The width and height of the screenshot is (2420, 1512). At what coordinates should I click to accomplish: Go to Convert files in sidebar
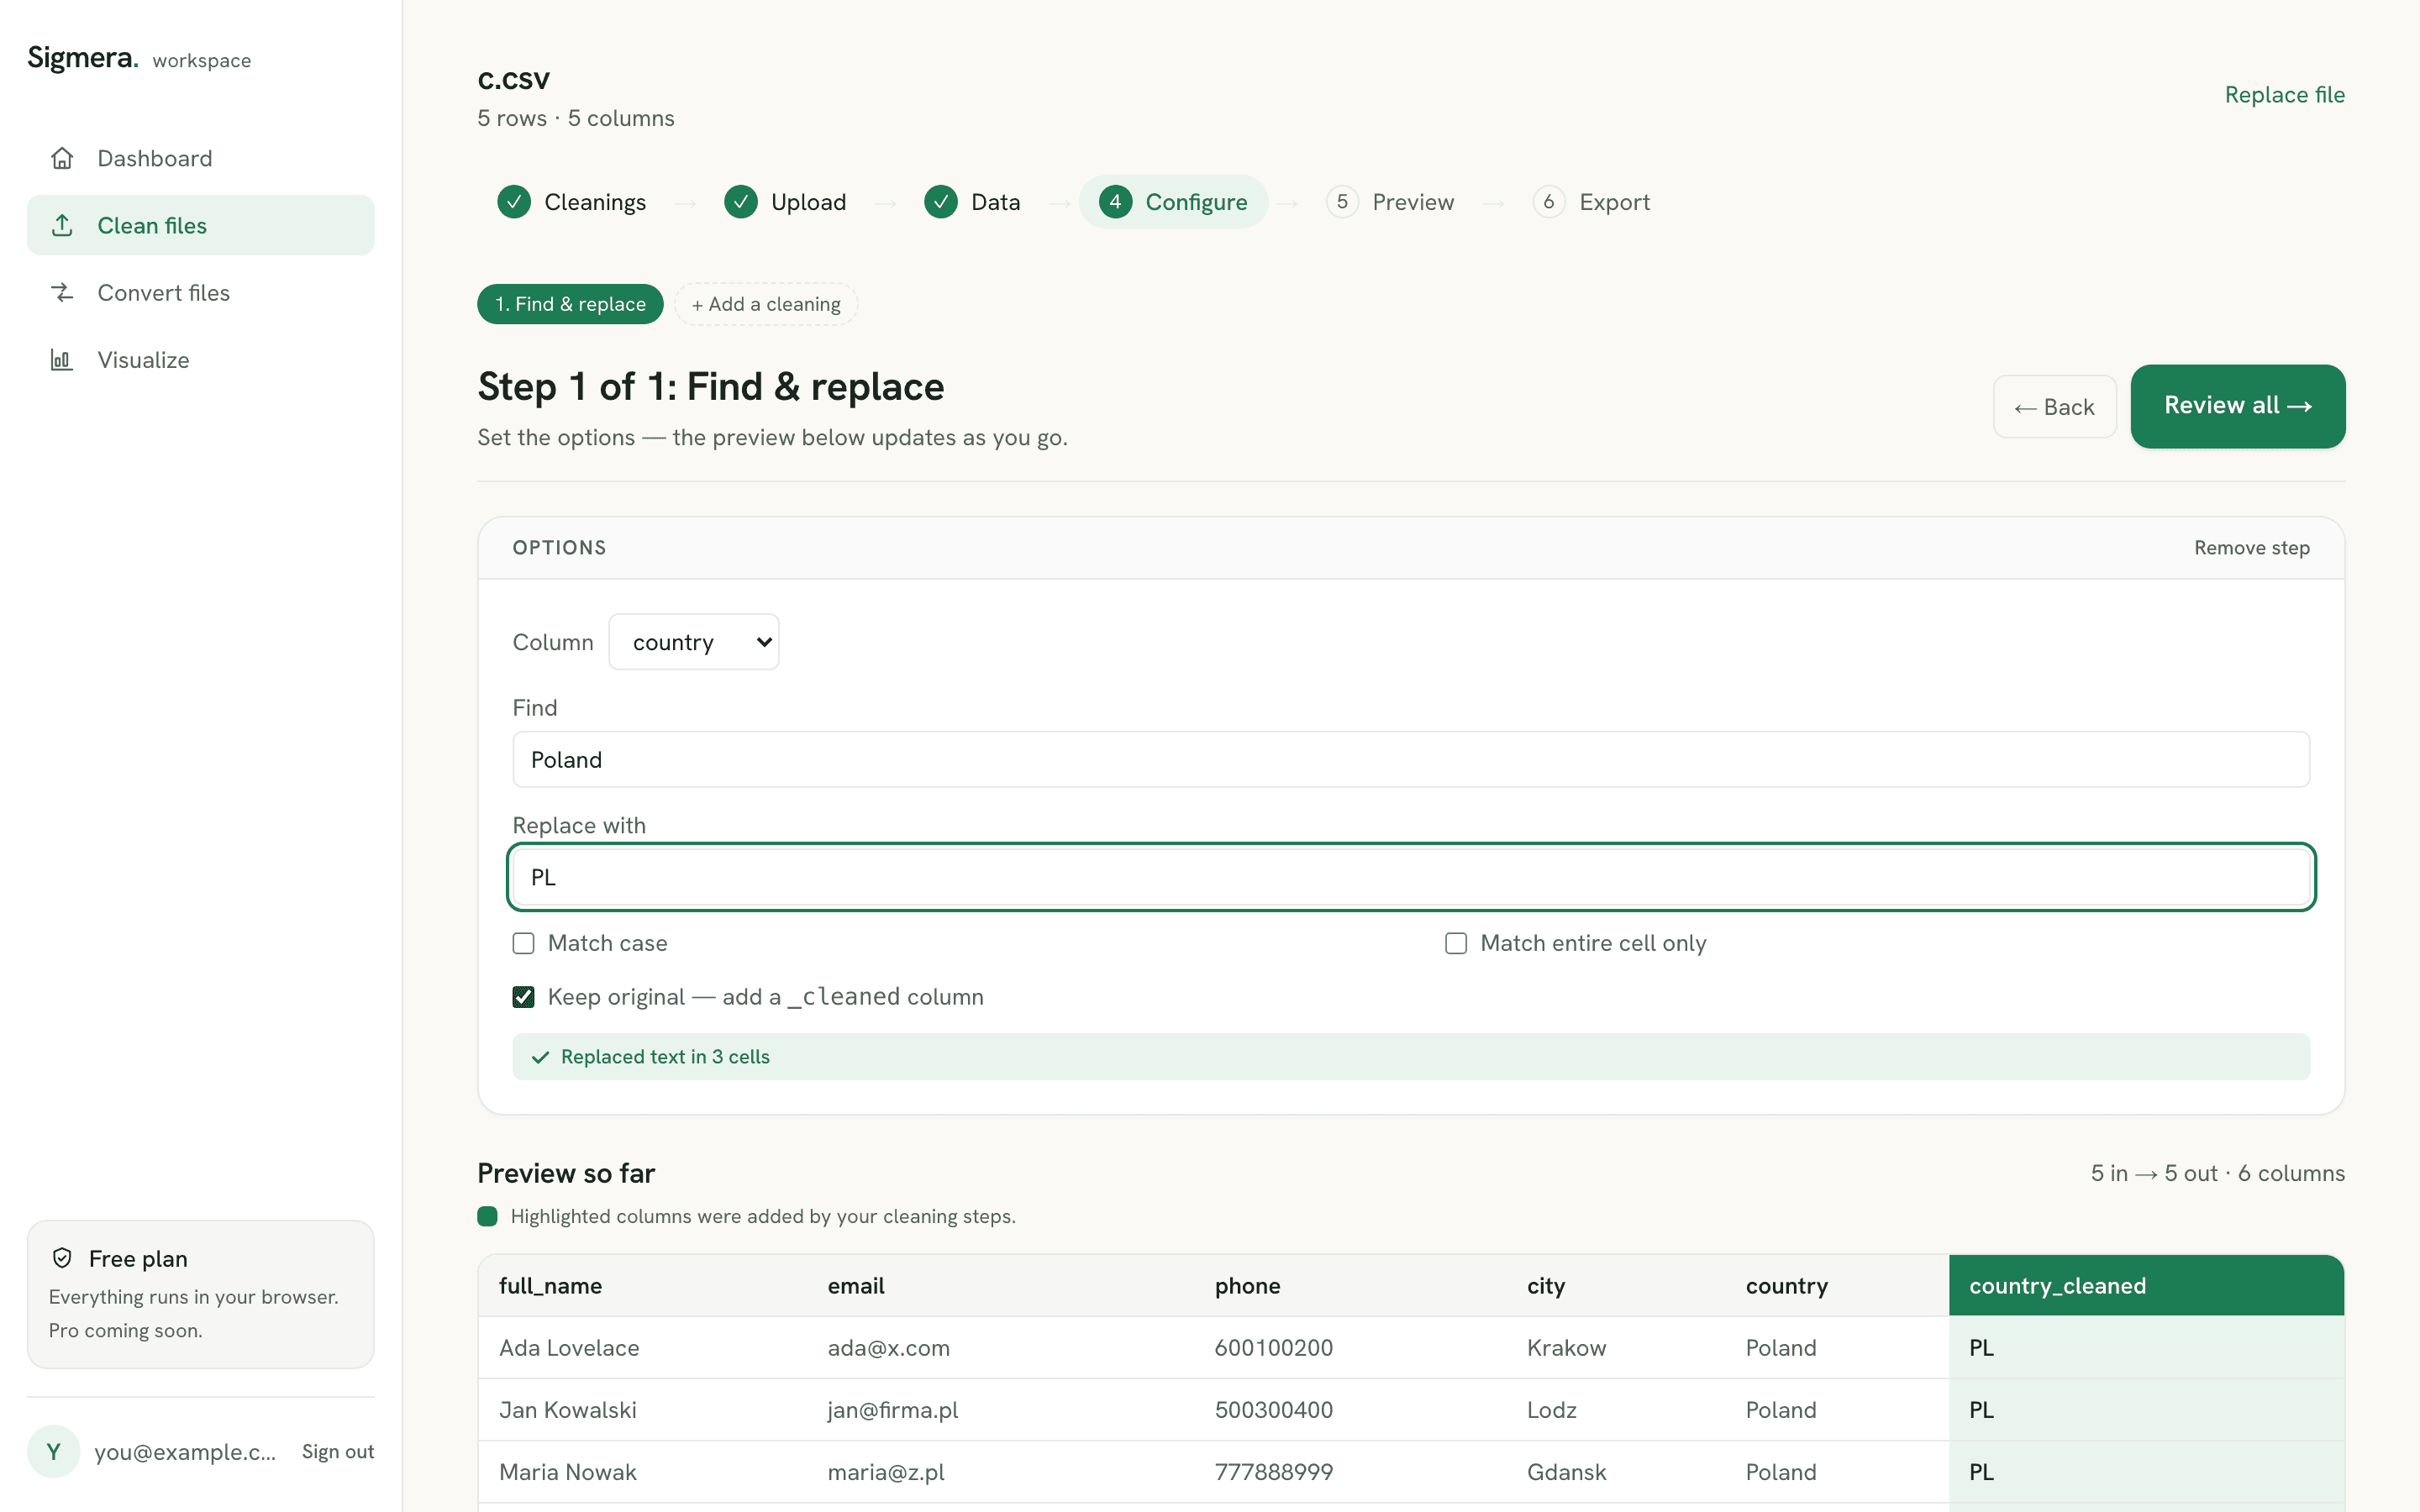(201, 292)
